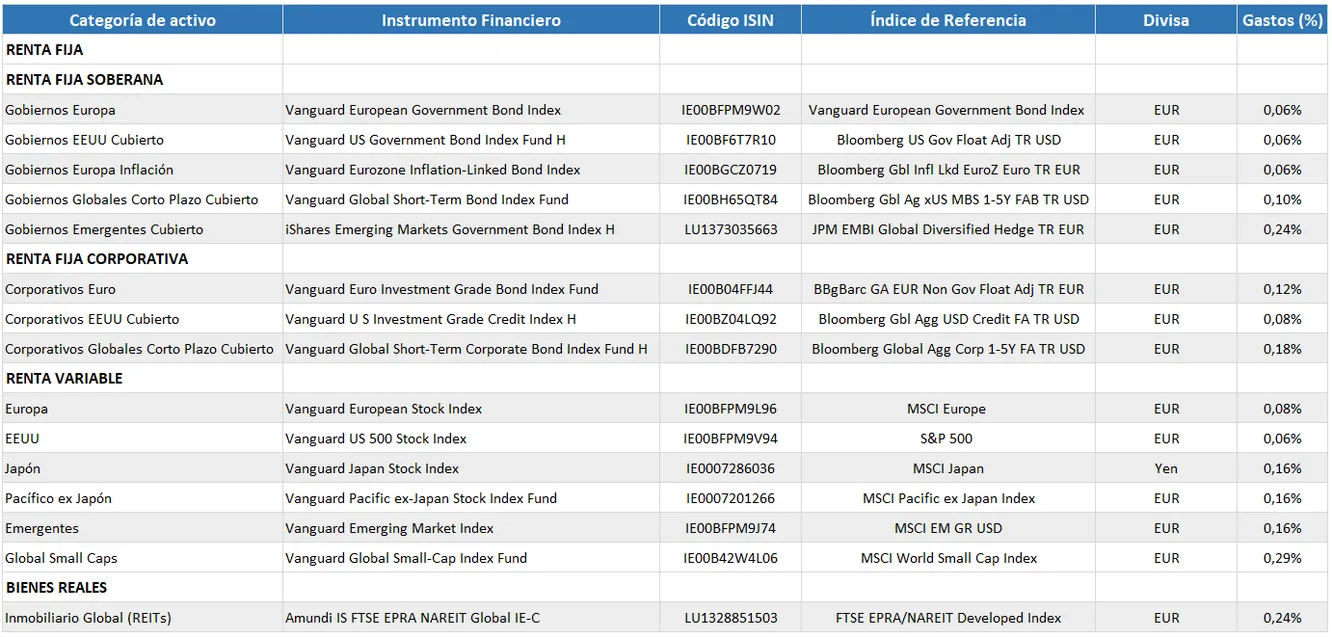Click the 'Divisa' column header
This screenshot has height=637, width=1332.
pos(1166,20)
